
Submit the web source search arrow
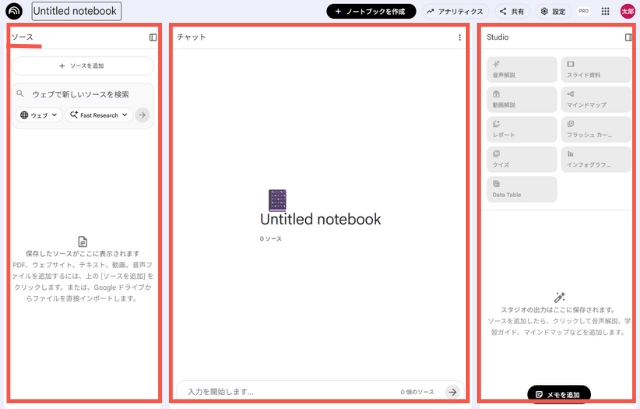point(143,115)
